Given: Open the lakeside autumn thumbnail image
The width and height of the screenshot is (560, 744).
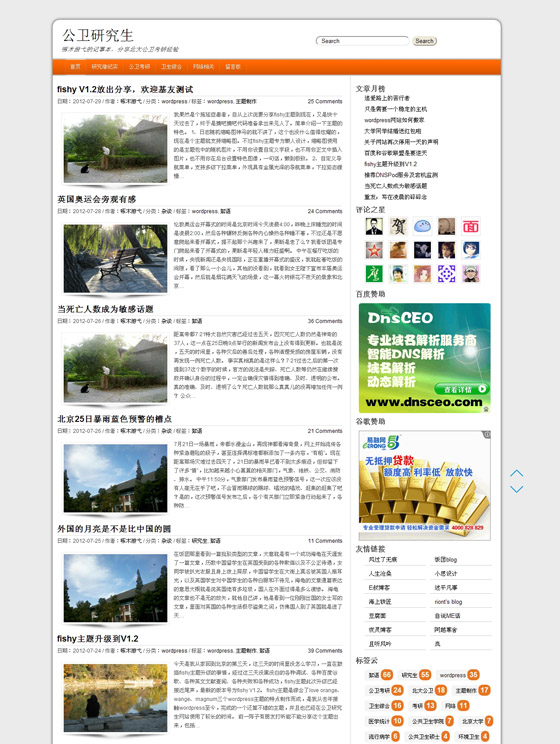Looking at the screenshot, I should pyautogui.click(x=115, y=698).
